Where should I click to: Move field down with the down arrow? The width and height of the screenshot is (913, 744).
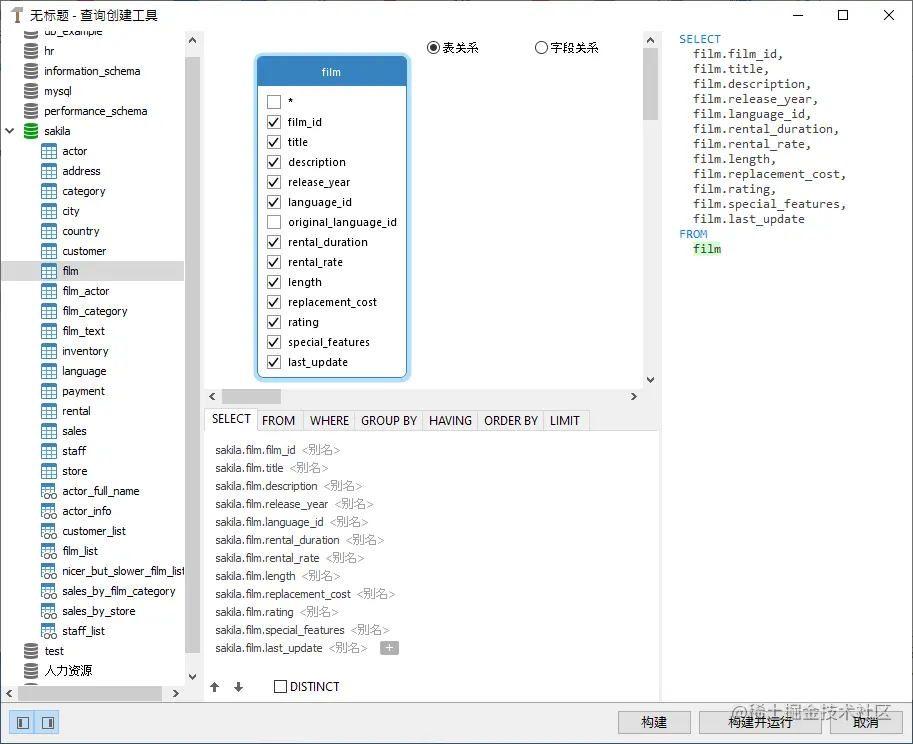(x=238, y=687)
